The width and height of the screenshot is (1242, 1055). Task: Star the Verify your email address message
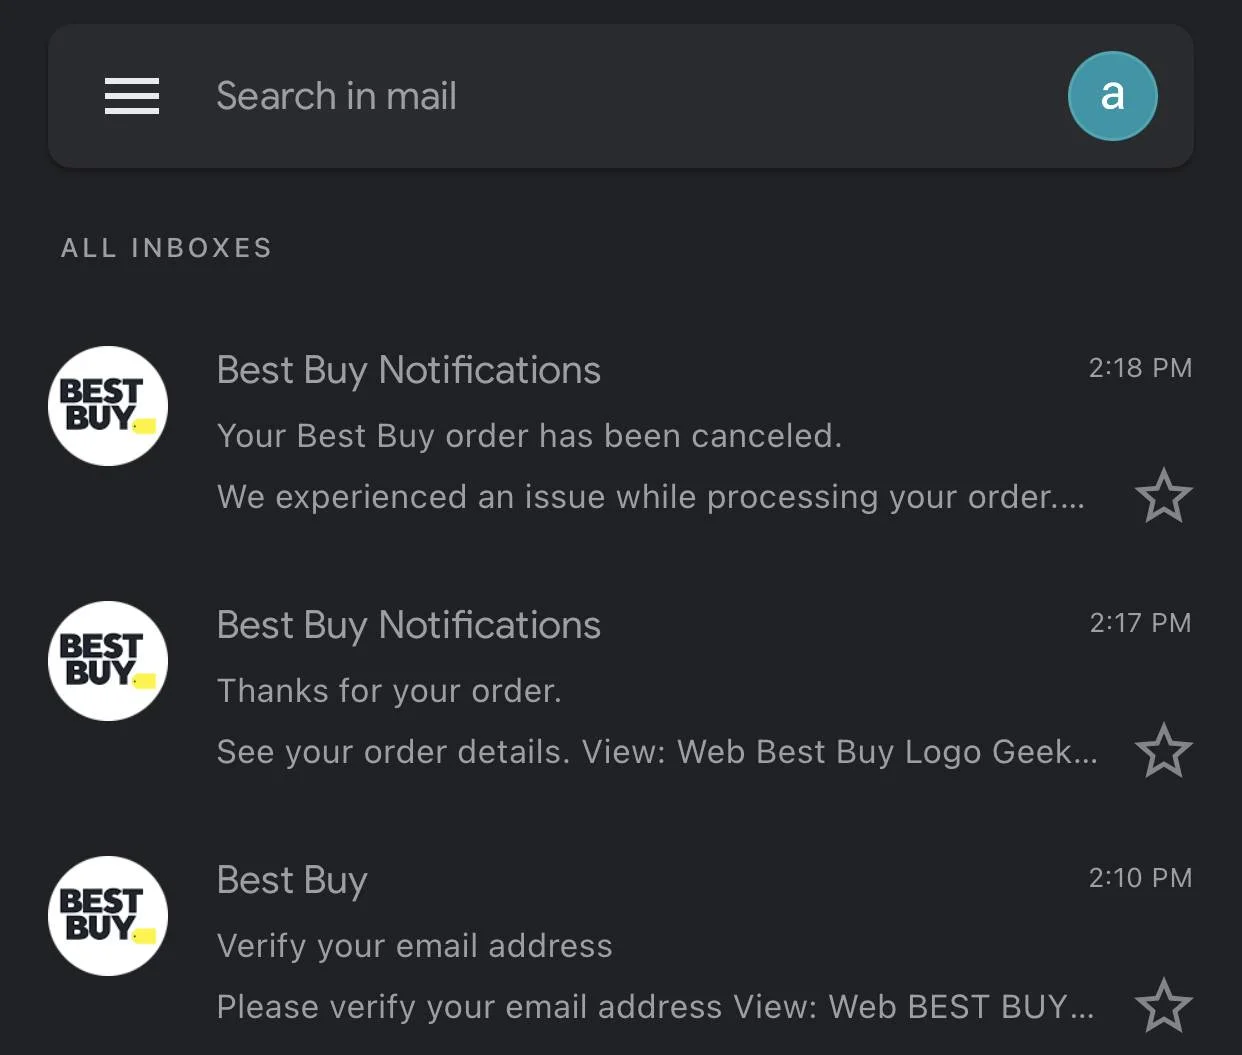click(x=1164, y=1006)
